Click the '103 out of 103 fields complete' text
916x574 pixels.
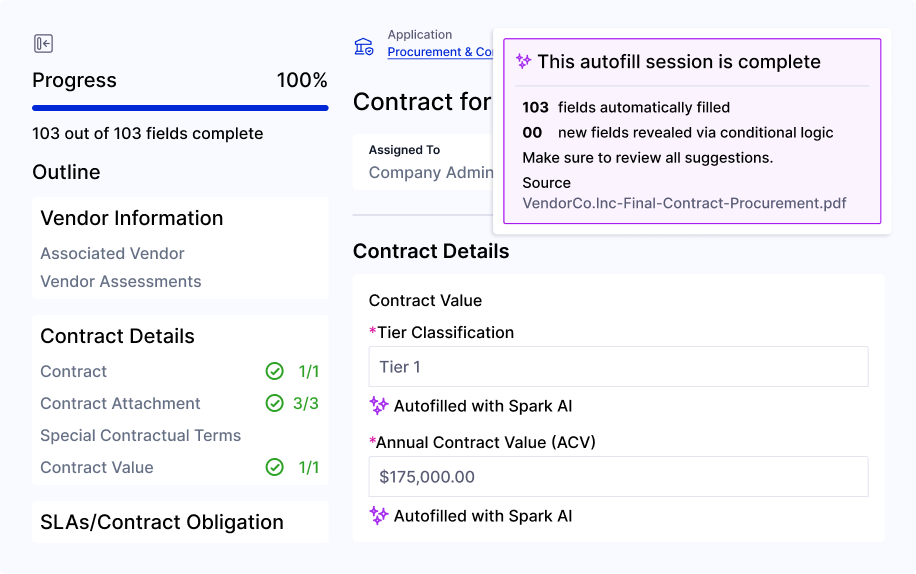[x=148, y=134]
